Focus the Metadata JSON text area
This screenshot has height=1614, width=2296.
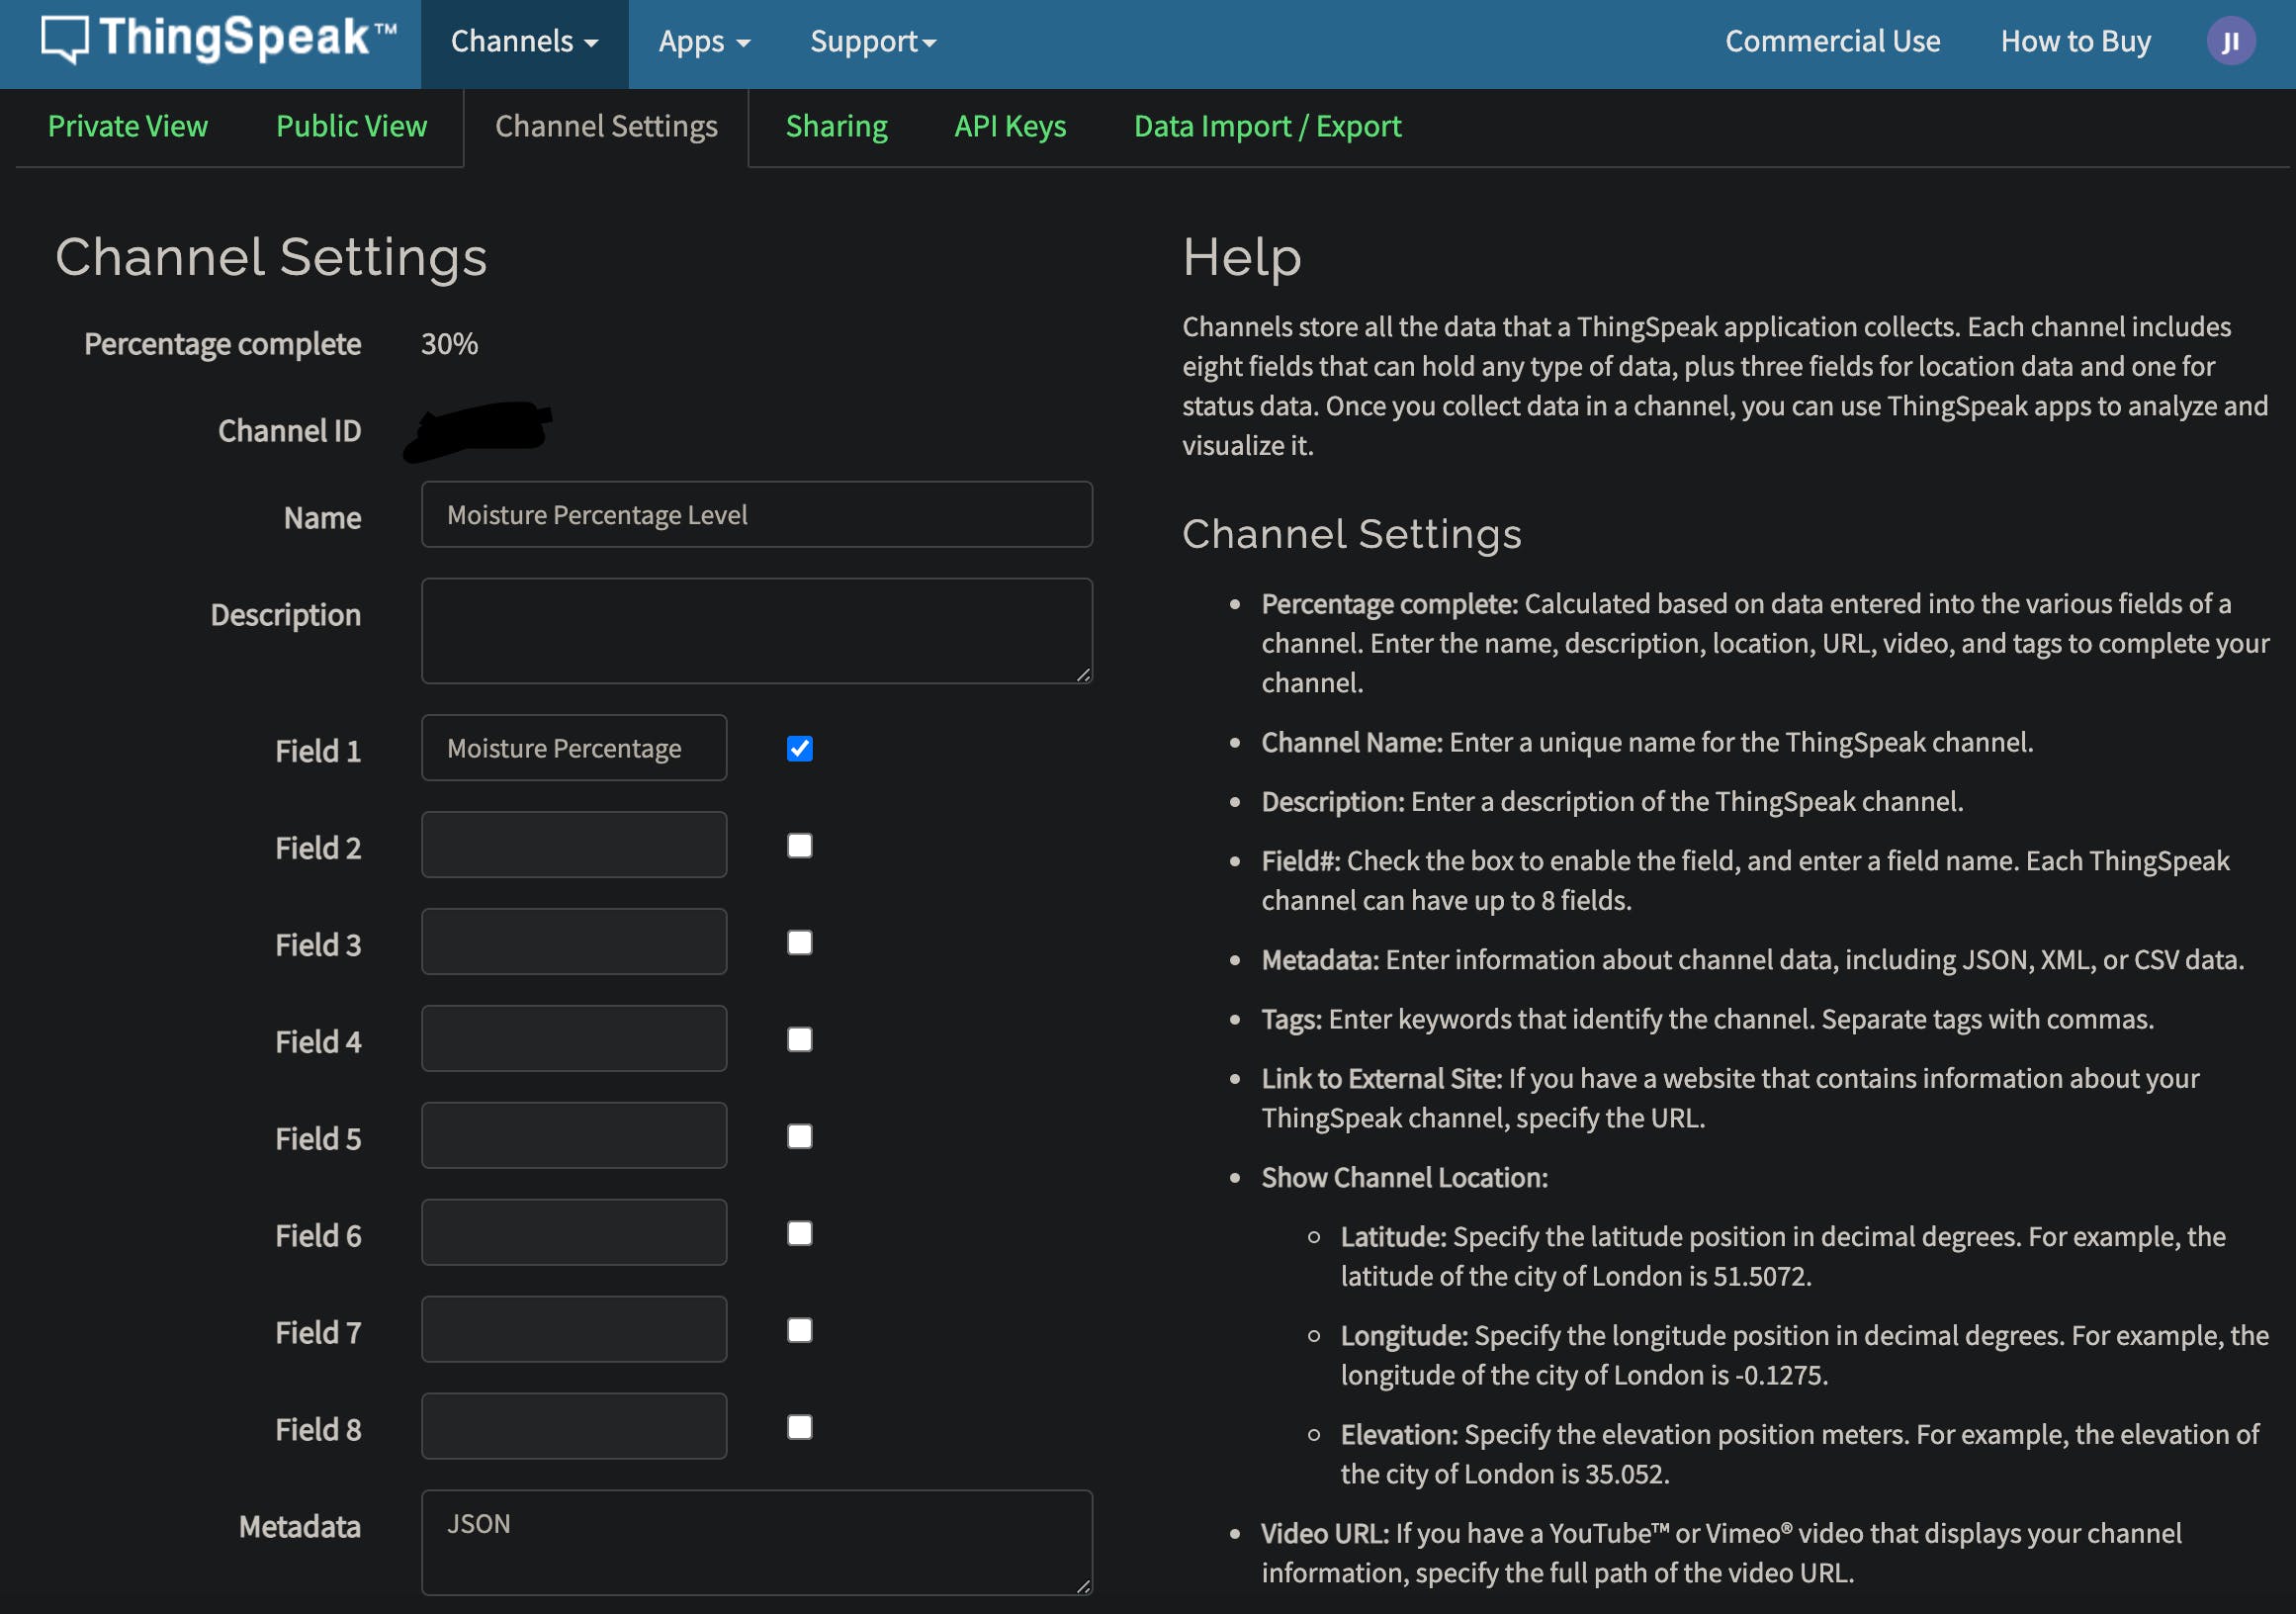[756, 1543]
